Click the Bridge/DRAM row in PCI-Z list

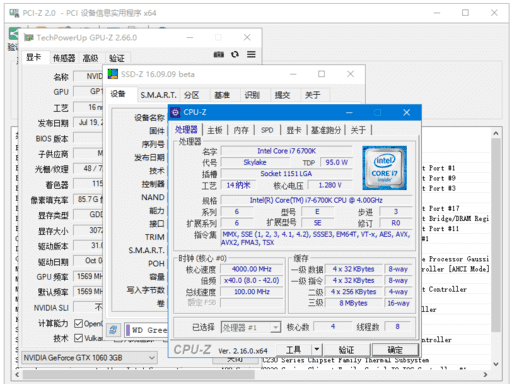pos(456,219)
